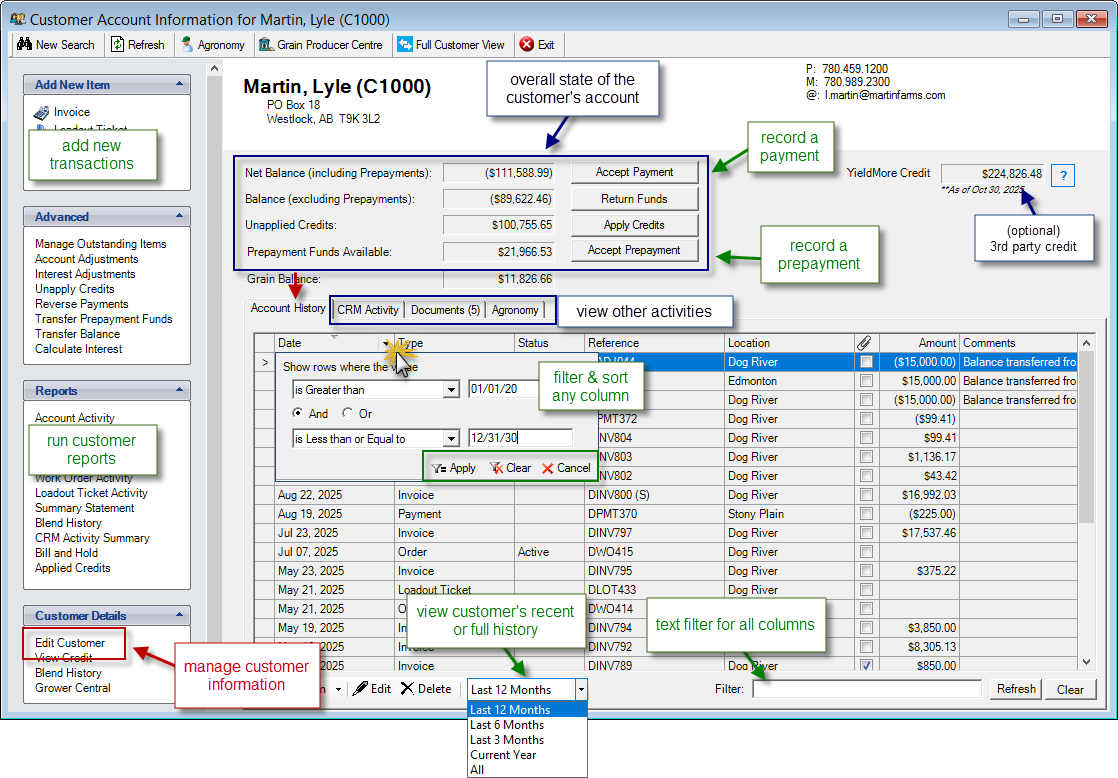Open the Summary Statement report

click(x=85, y=508)
